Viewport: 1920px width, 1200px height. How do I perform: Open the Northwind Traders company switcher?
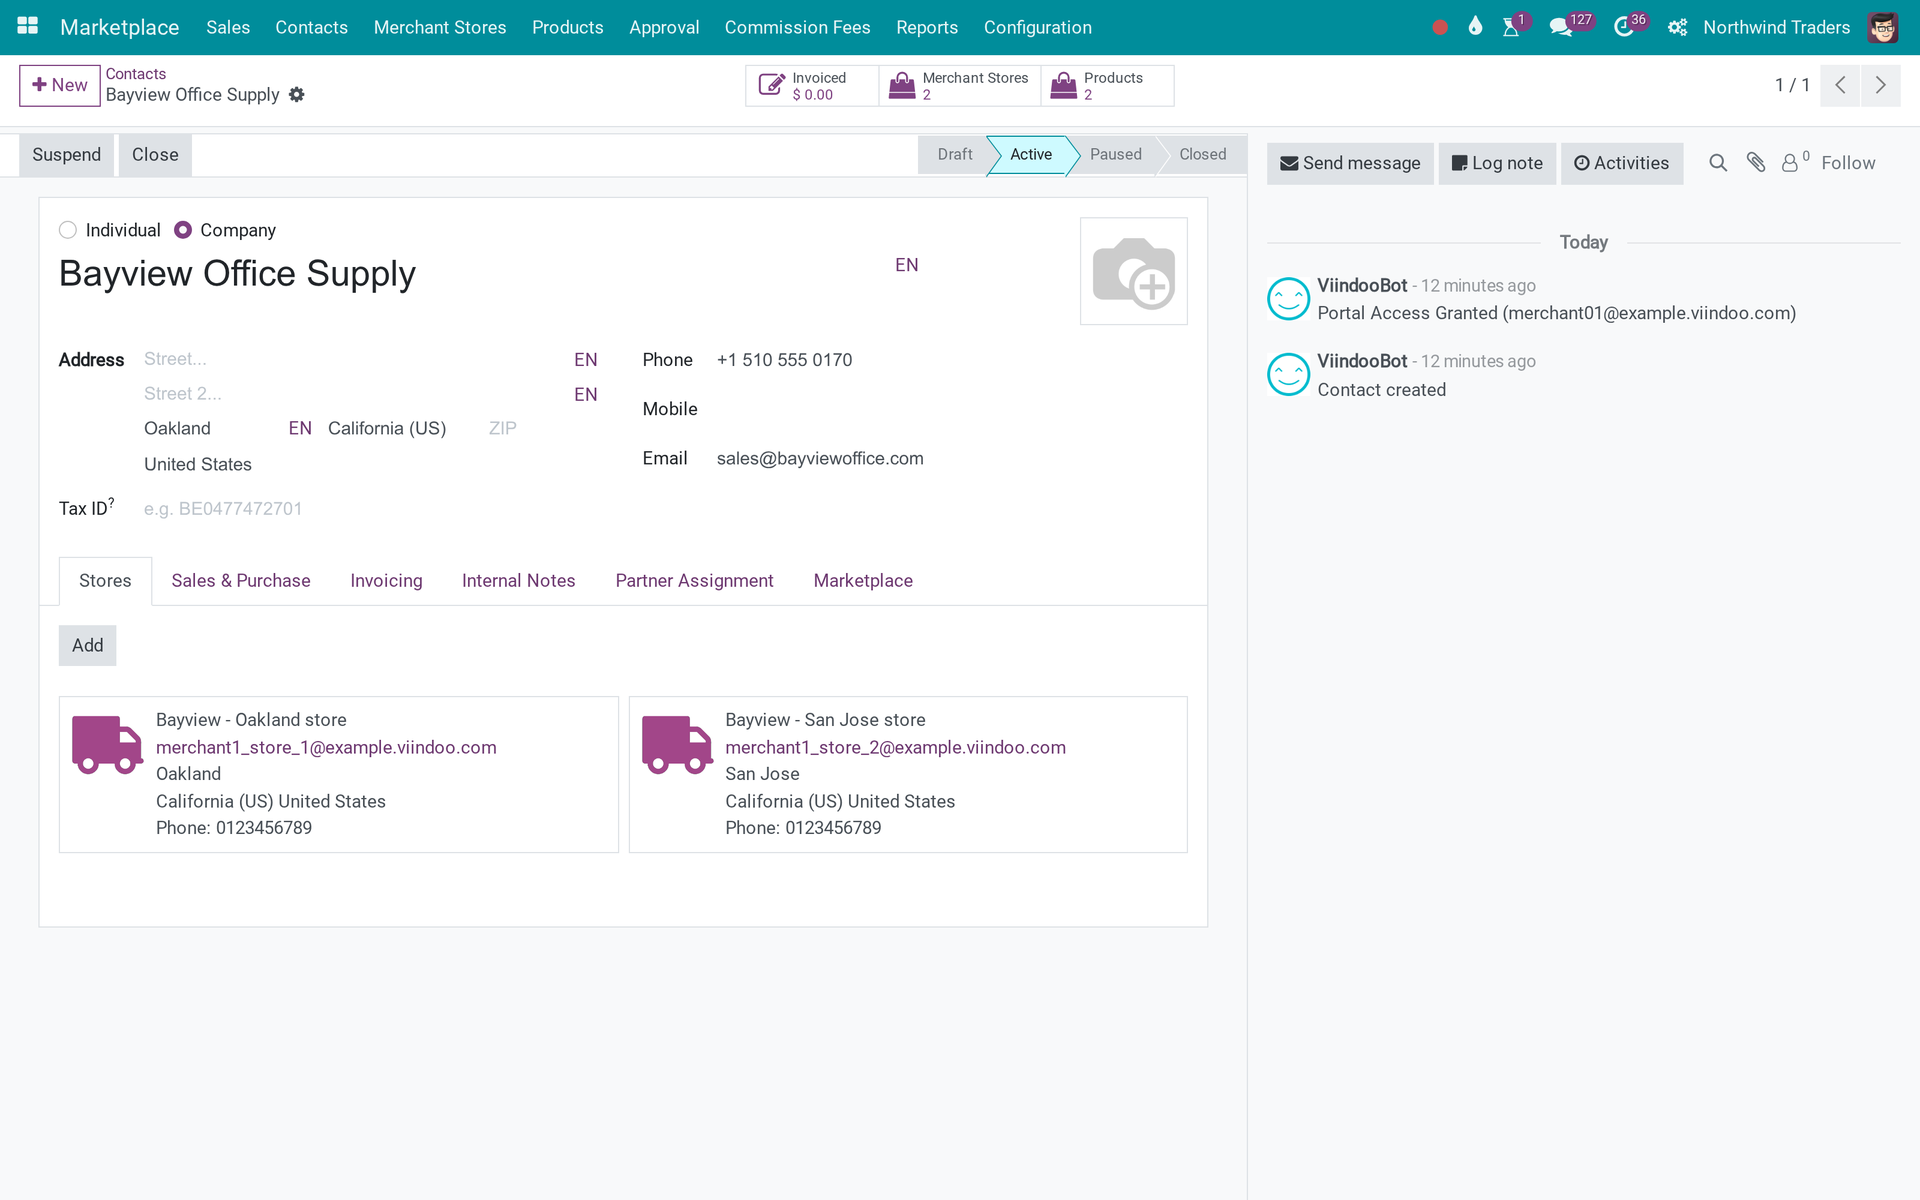click(x=1776, y=27)
